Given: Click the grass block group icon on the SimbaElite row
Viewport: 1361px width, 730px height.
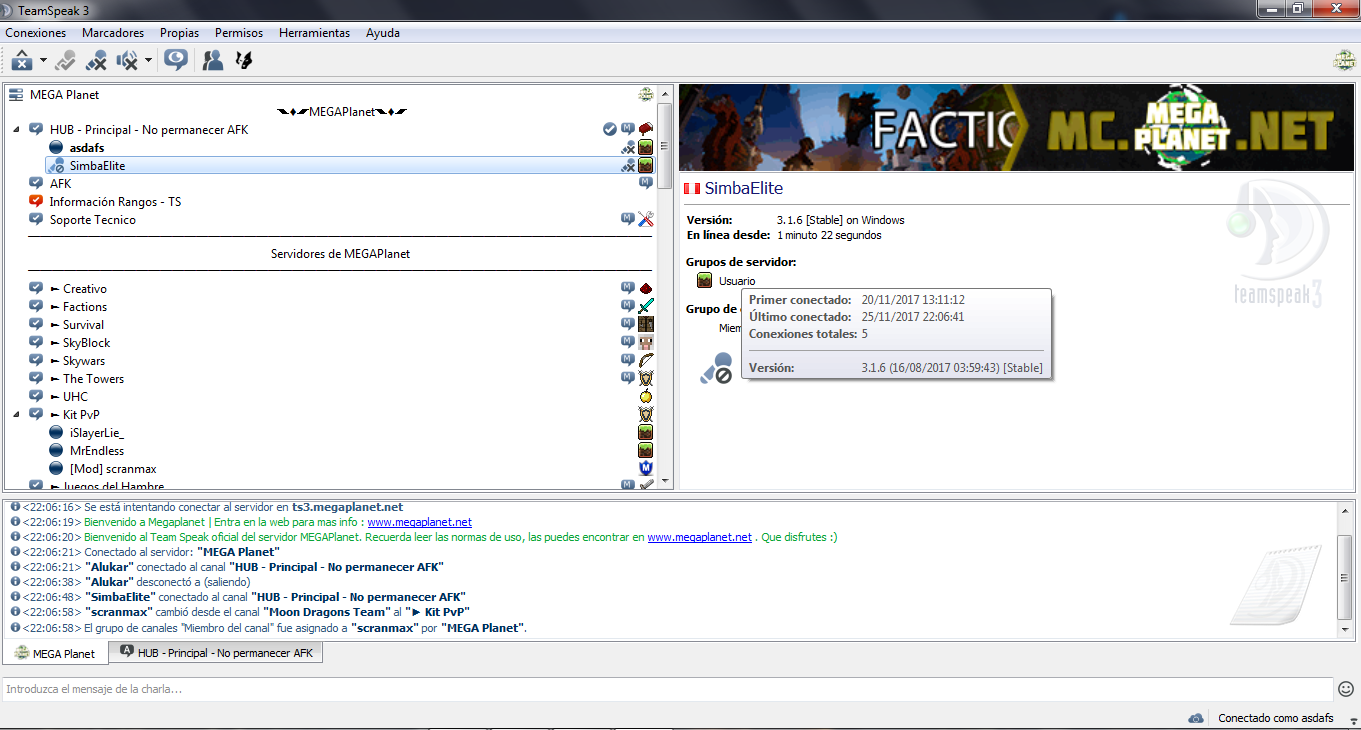Looking at the screenshot, I should click(646, 166).
